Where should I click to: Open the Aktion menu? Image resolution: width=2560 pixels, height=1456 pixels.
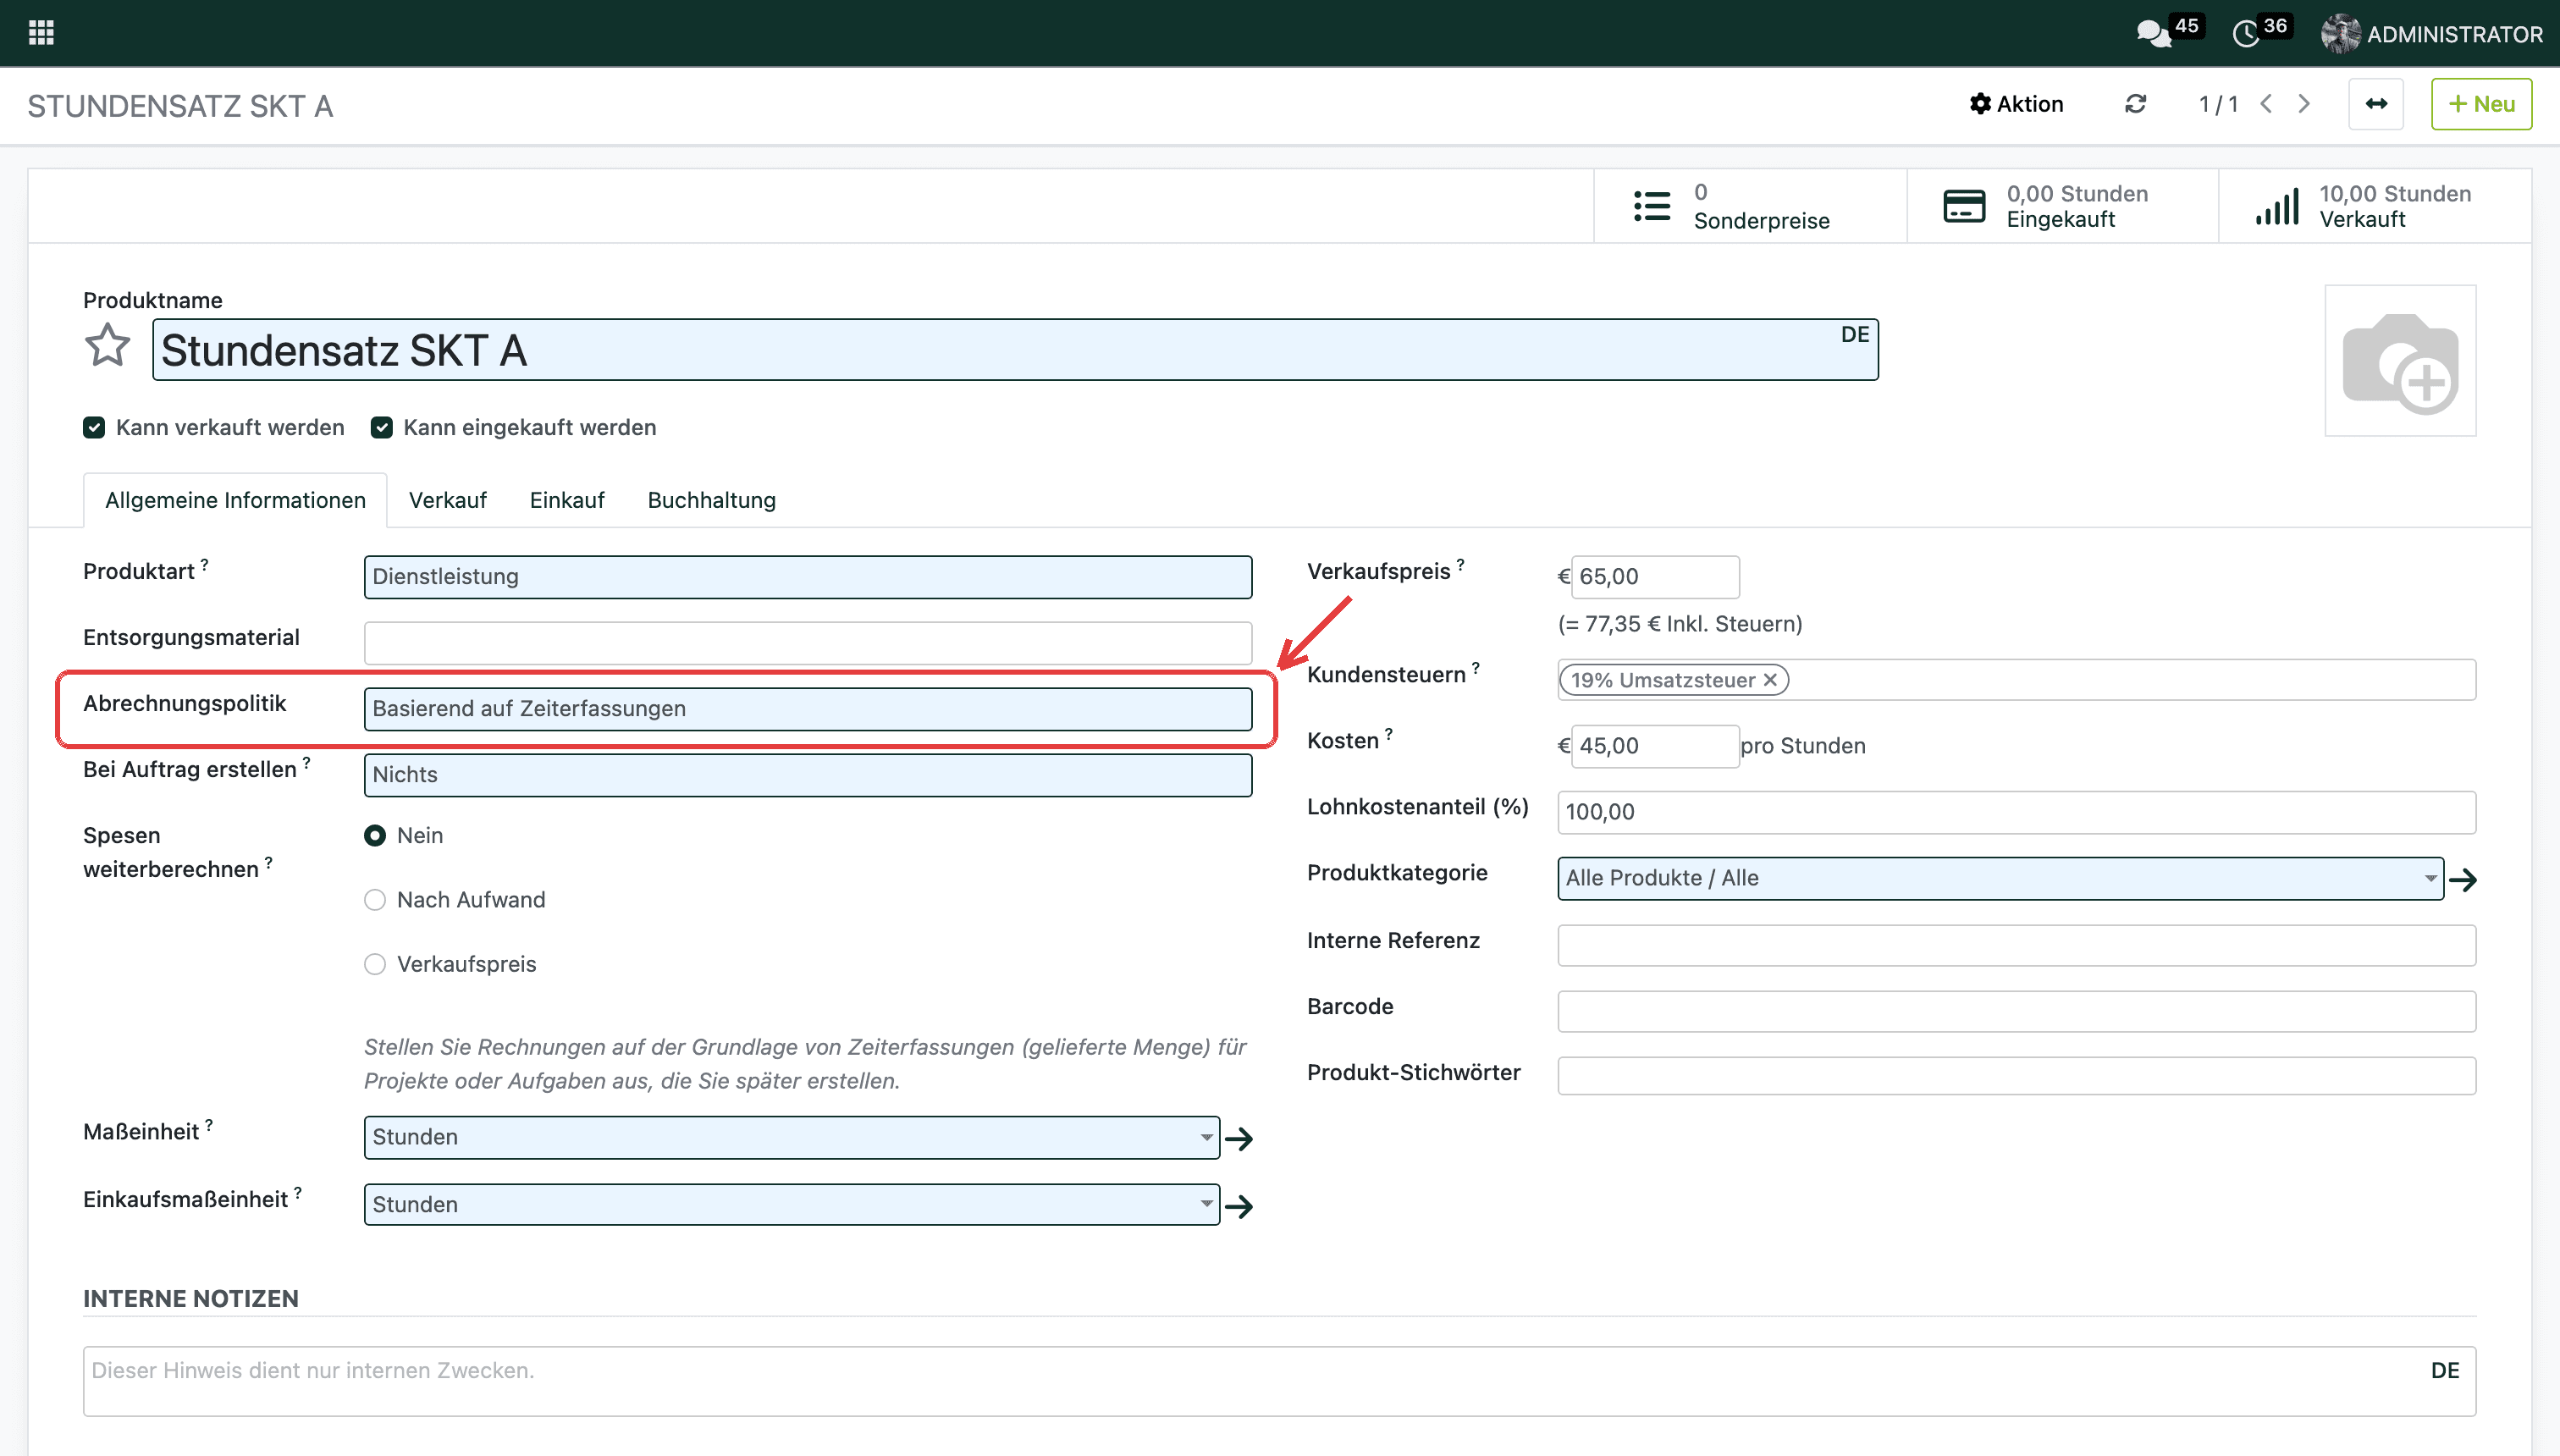pyautogui.click(x=2017, y=104)
